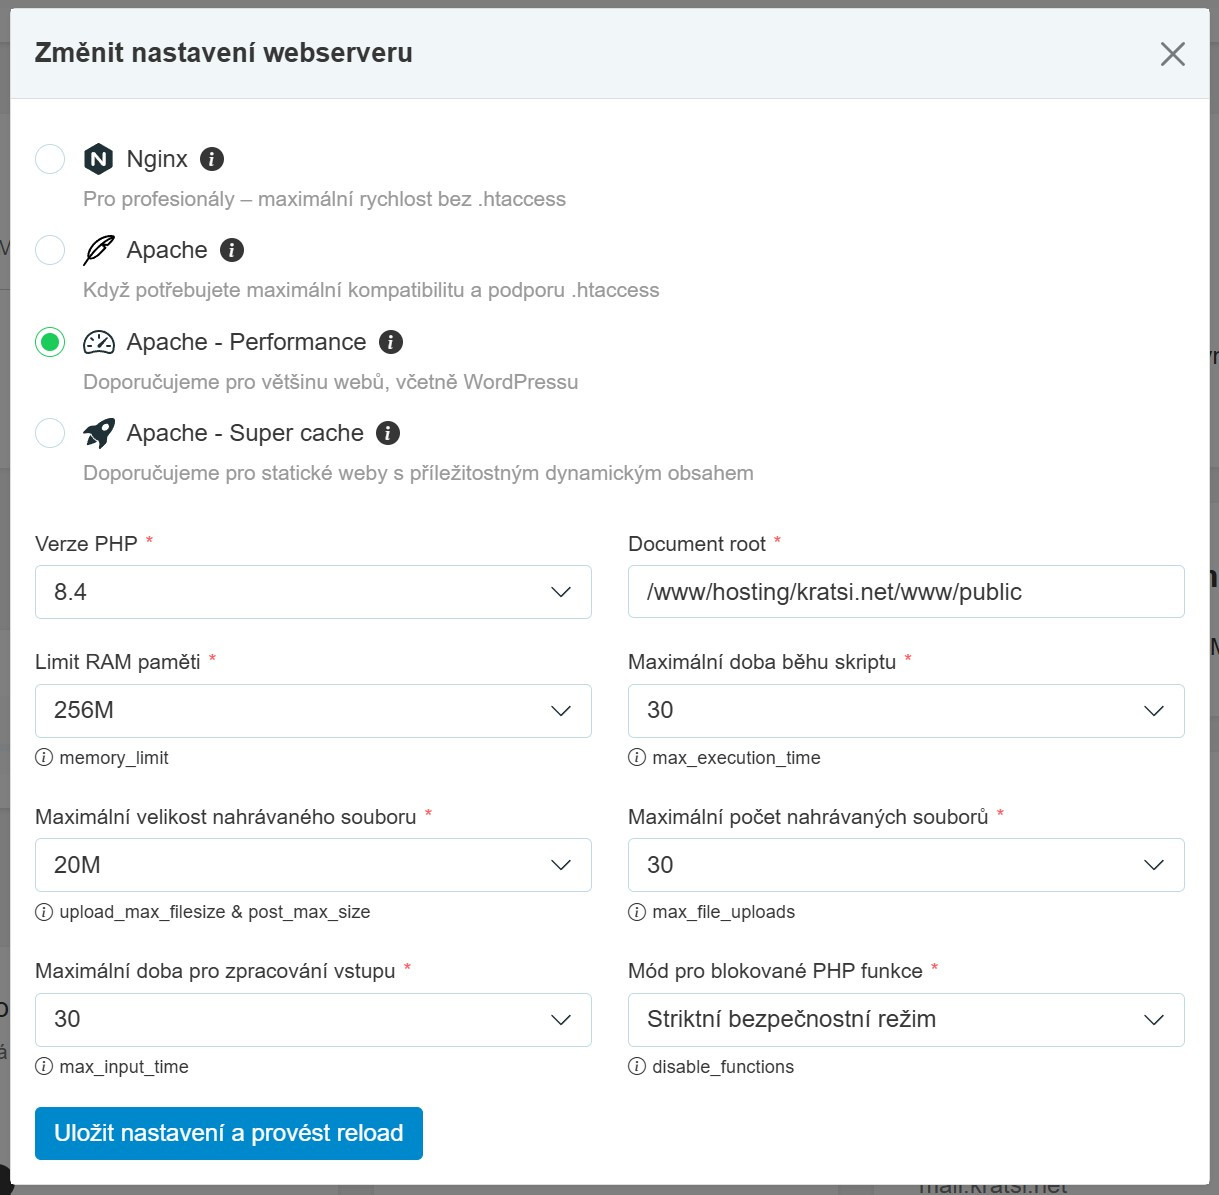The width and height of the screenshot is (1219, 1195).
Task: Click the info icon next to Nginx
Action: pos(212,159)
